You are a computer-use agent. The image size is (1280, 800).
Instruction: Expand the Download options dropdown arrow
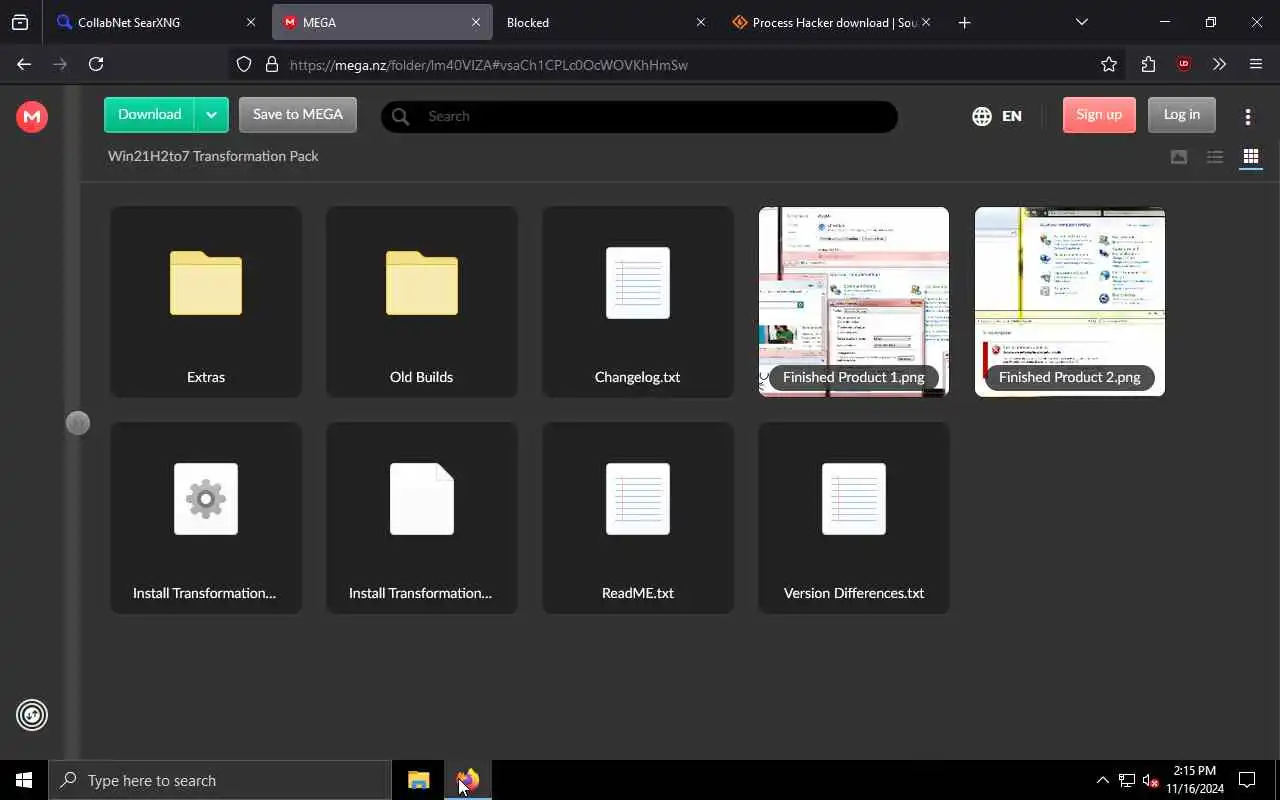[x=211, y=115]
